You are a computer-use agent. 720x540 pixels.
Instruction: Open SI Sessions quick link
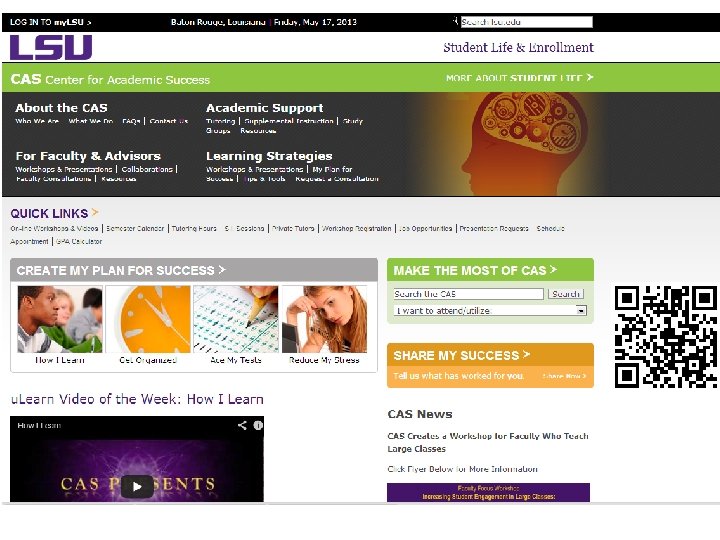(244, 228)
